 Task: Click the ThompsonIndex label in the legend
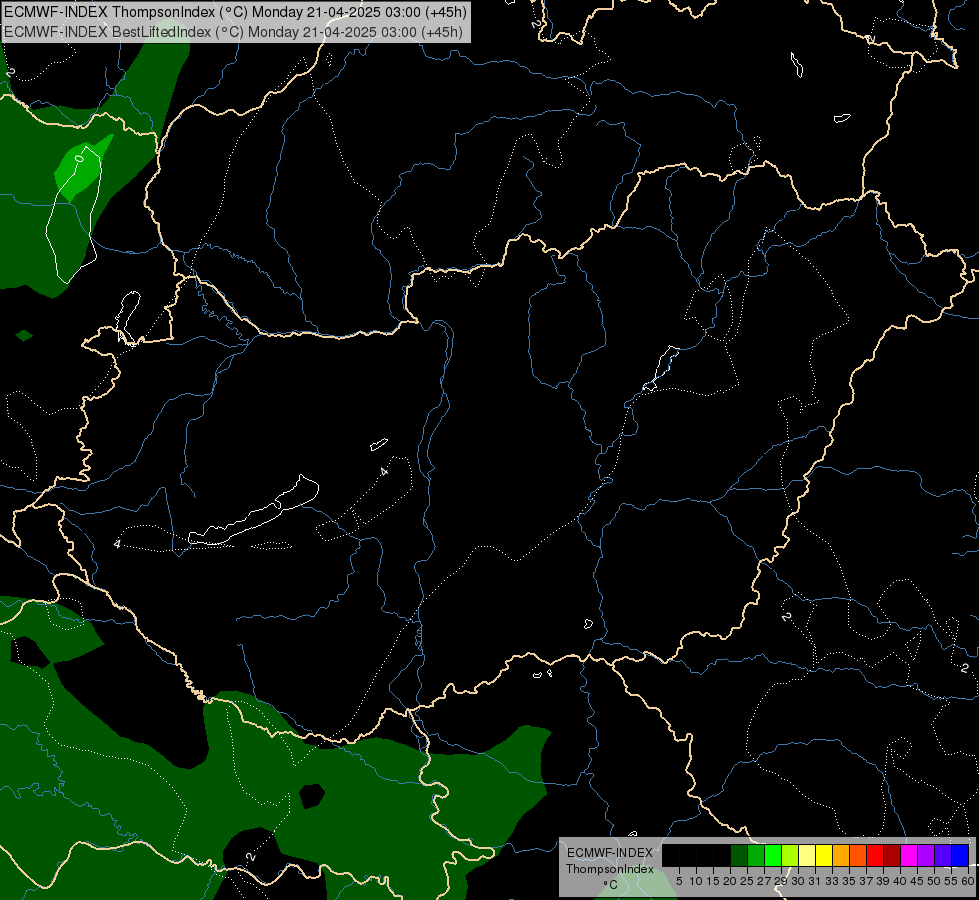coord(609,869)
